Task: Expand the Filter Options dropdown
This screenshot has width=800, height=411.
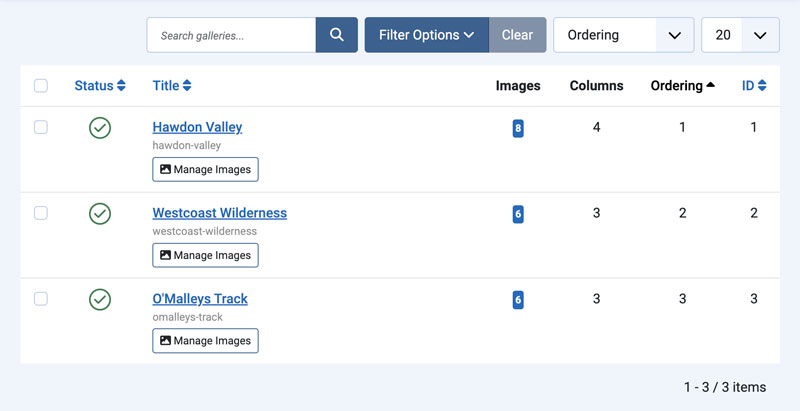Action: click(426, 35)
